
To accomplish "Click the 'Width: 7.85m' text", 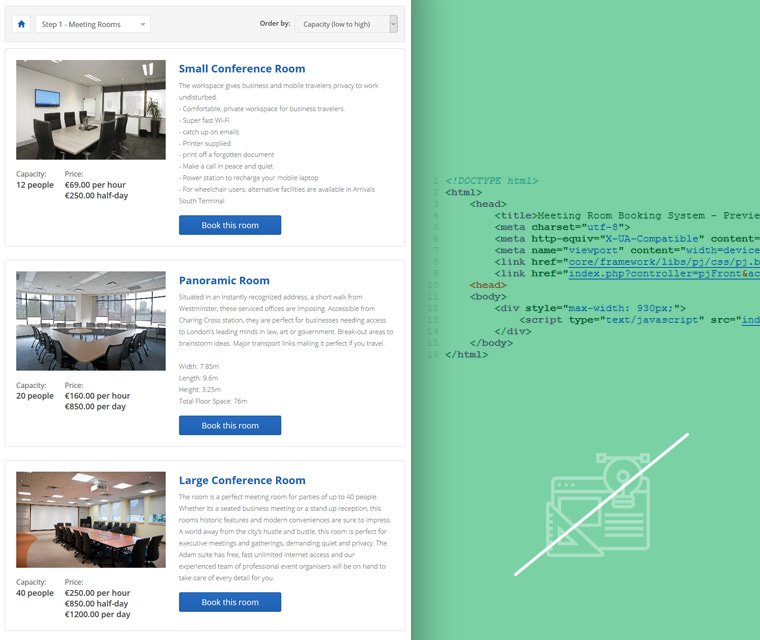I will [199, 366].
